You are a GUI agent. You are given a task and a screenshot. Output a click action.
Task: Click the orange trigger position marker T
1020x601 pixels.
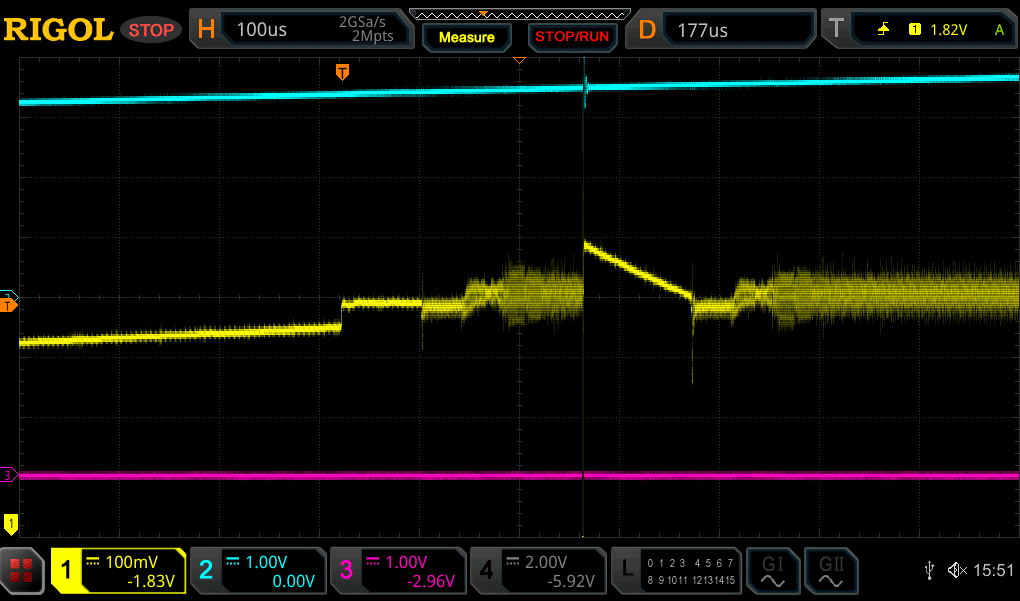pyautogui.click(x=342, y=71)
